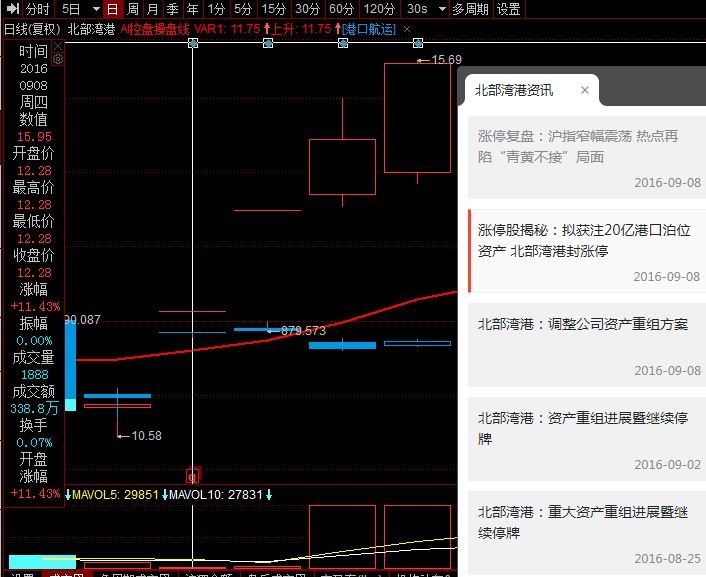Select the 月 monthly period tab
The image size is (706, 577).
[x=153, y=9]
